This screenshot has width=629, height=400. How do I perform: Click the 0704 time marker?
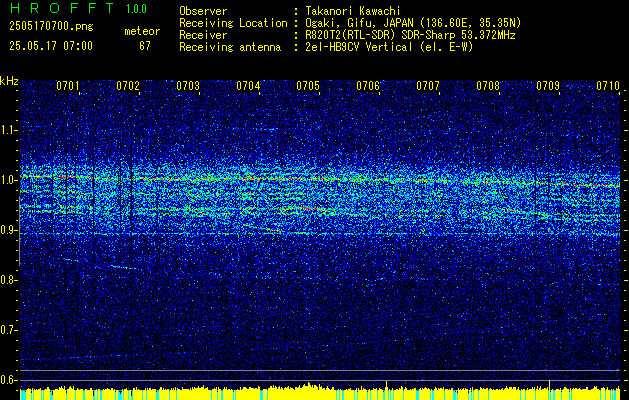coord(248,86)
